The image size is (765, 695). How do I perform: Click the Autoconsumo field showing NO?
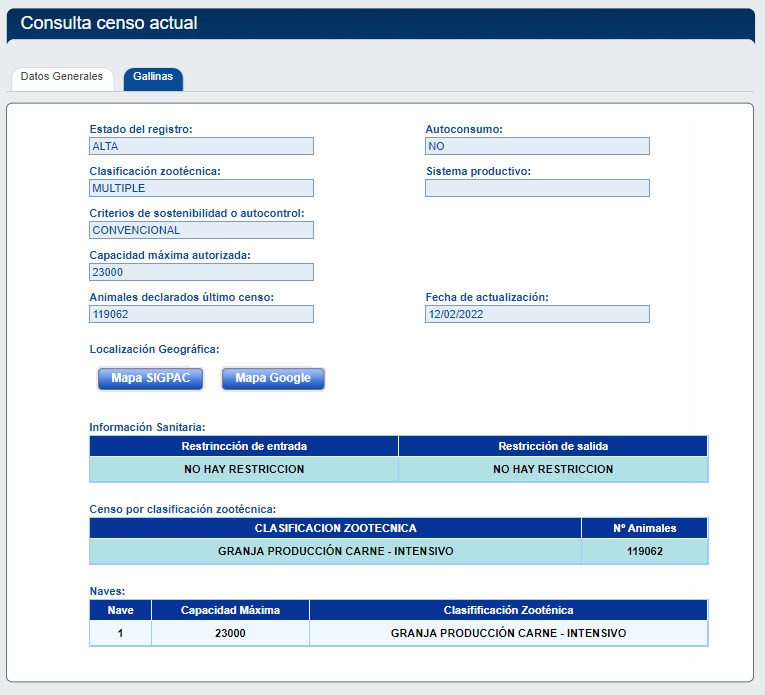tap(537, 146)
